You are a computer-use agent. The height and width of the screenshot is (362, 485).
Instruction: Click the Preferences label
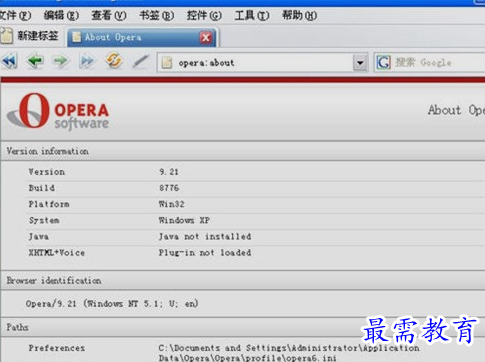[x=57, y=348]
